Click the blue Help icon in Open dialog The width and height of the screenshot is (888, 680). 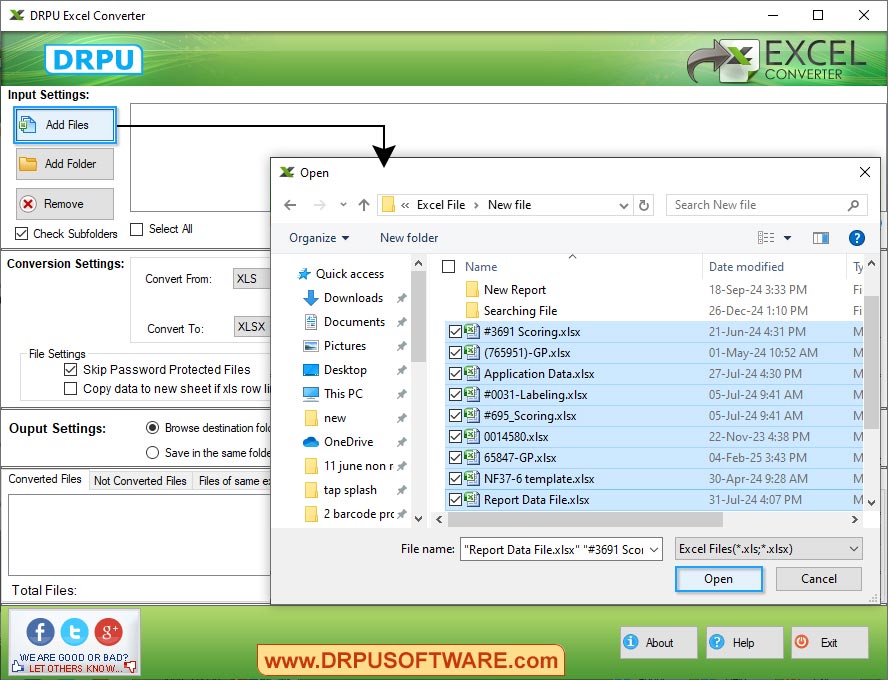click(857, 238)
